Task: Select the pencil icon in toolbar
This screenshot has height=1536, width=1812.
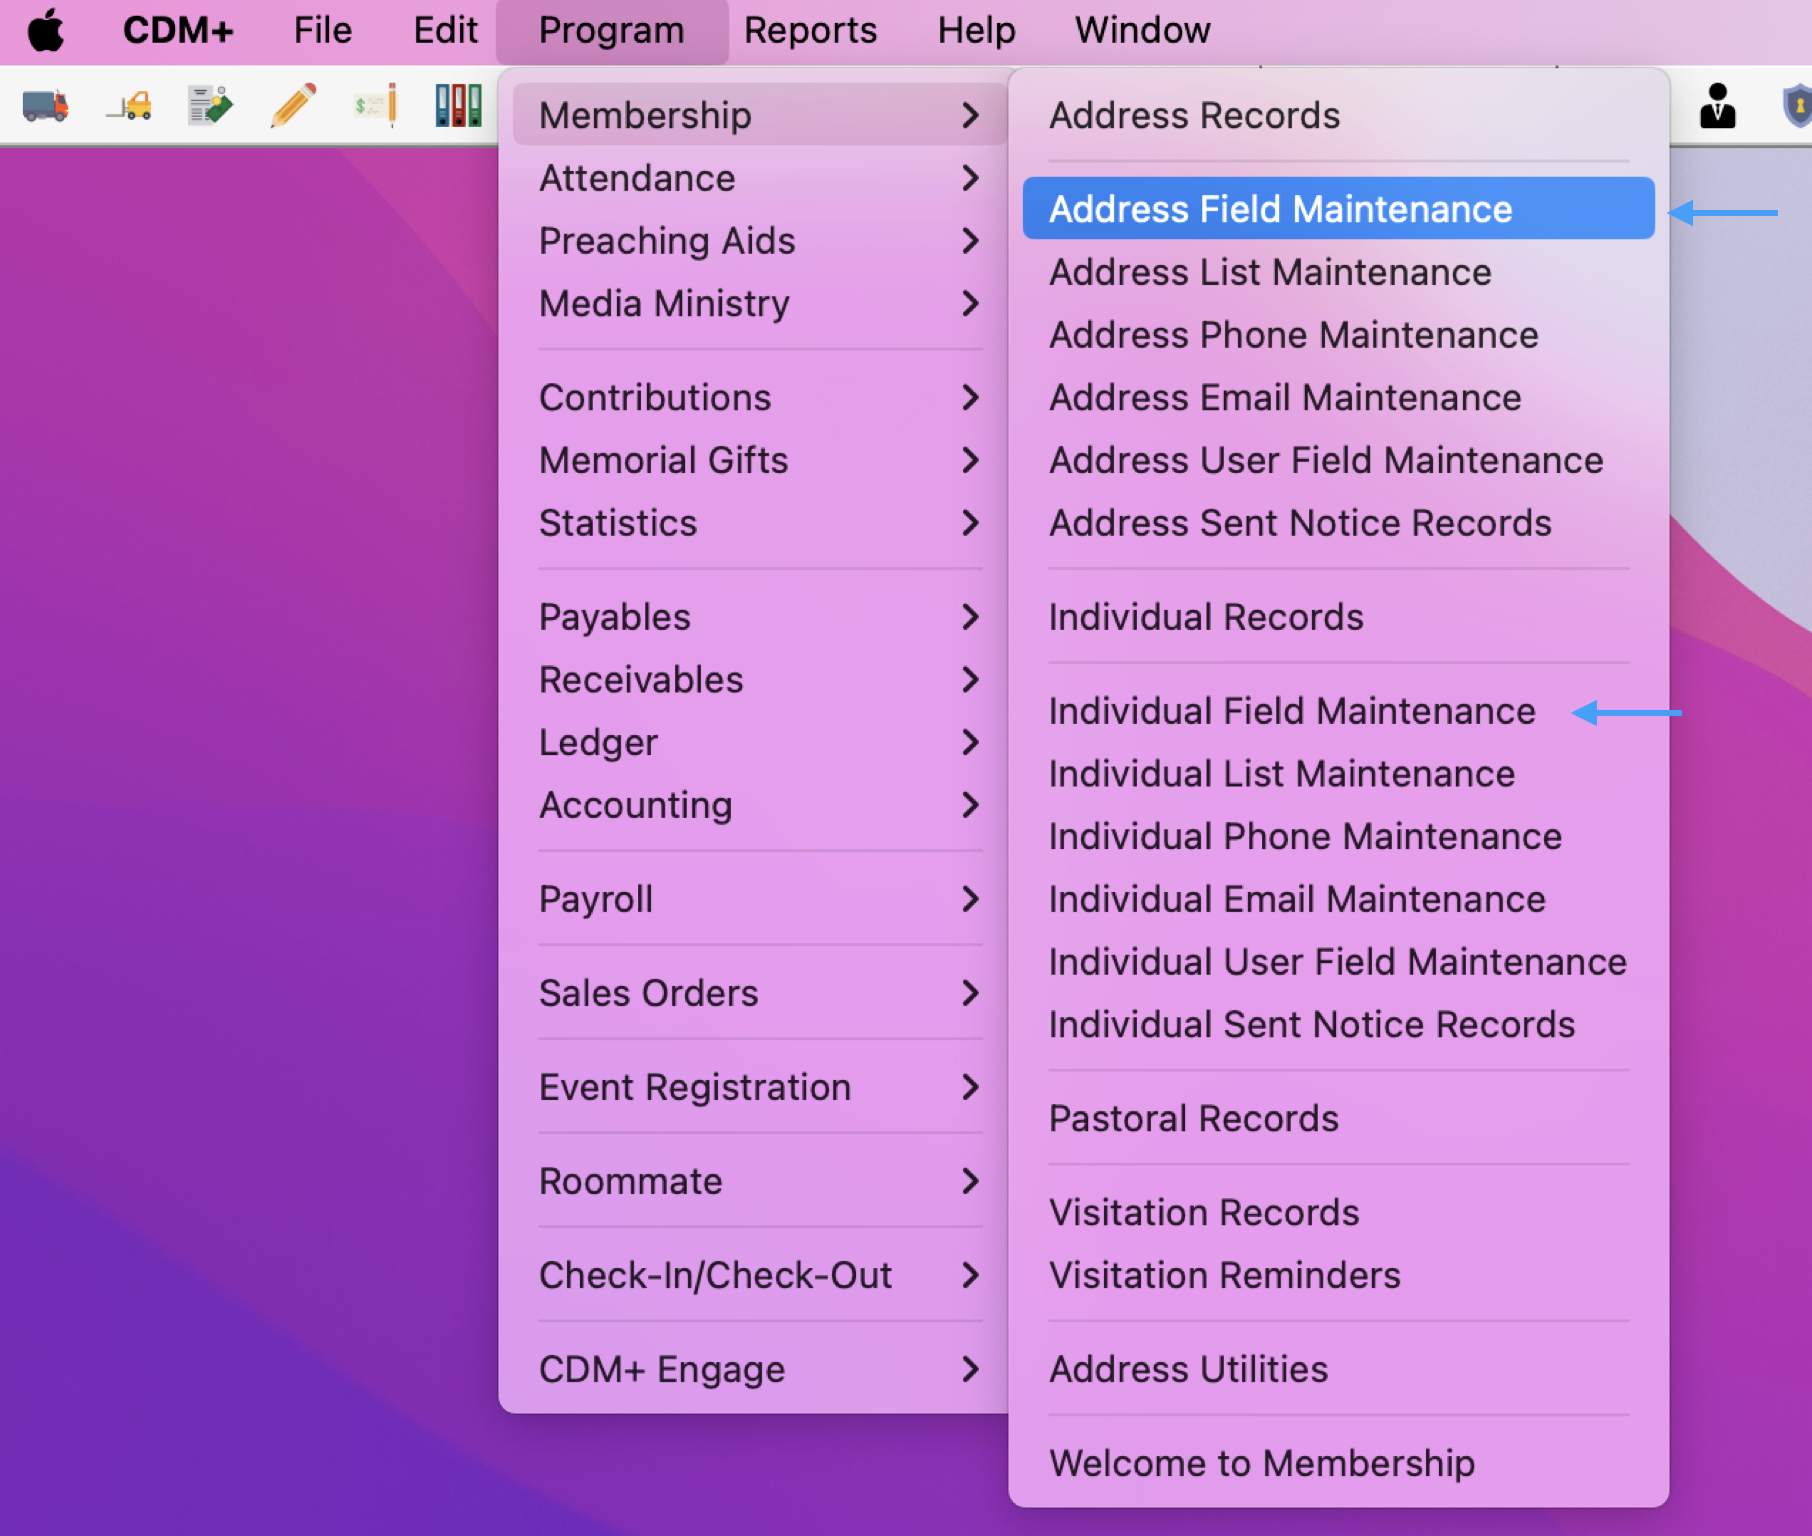Action: point(293,105)
